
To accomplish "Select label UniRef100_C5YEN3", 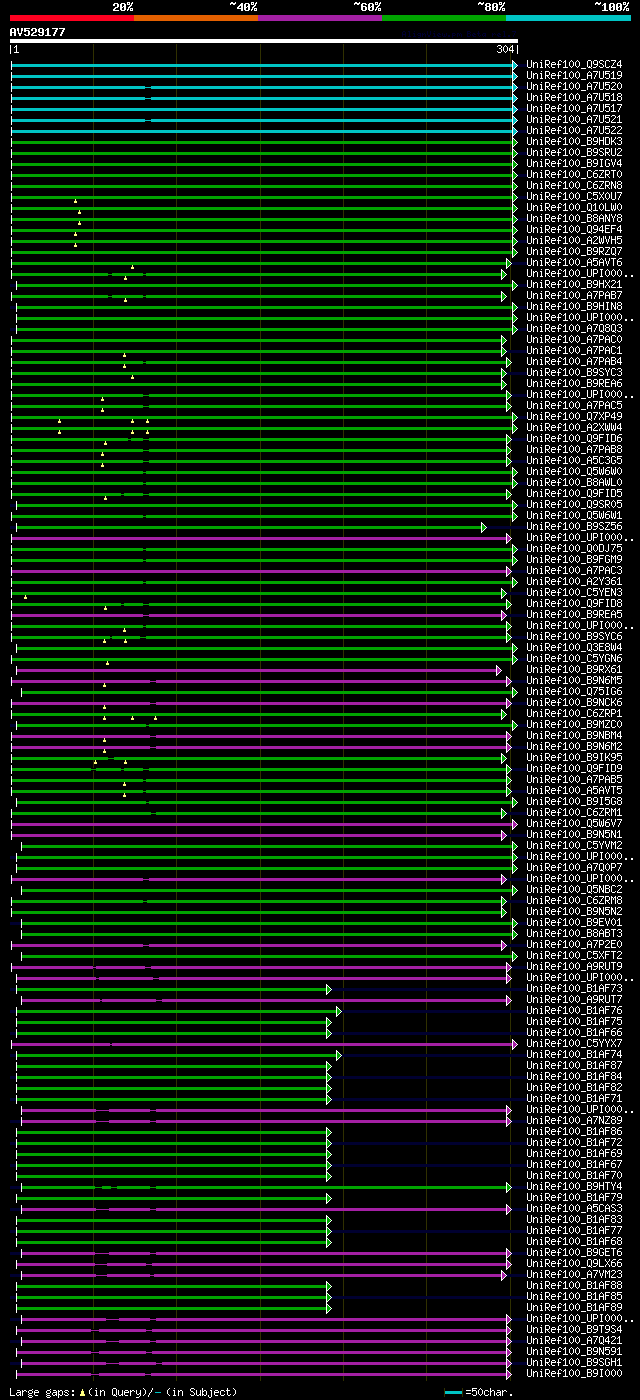I will pyautogui.click(x=574, y=592).
